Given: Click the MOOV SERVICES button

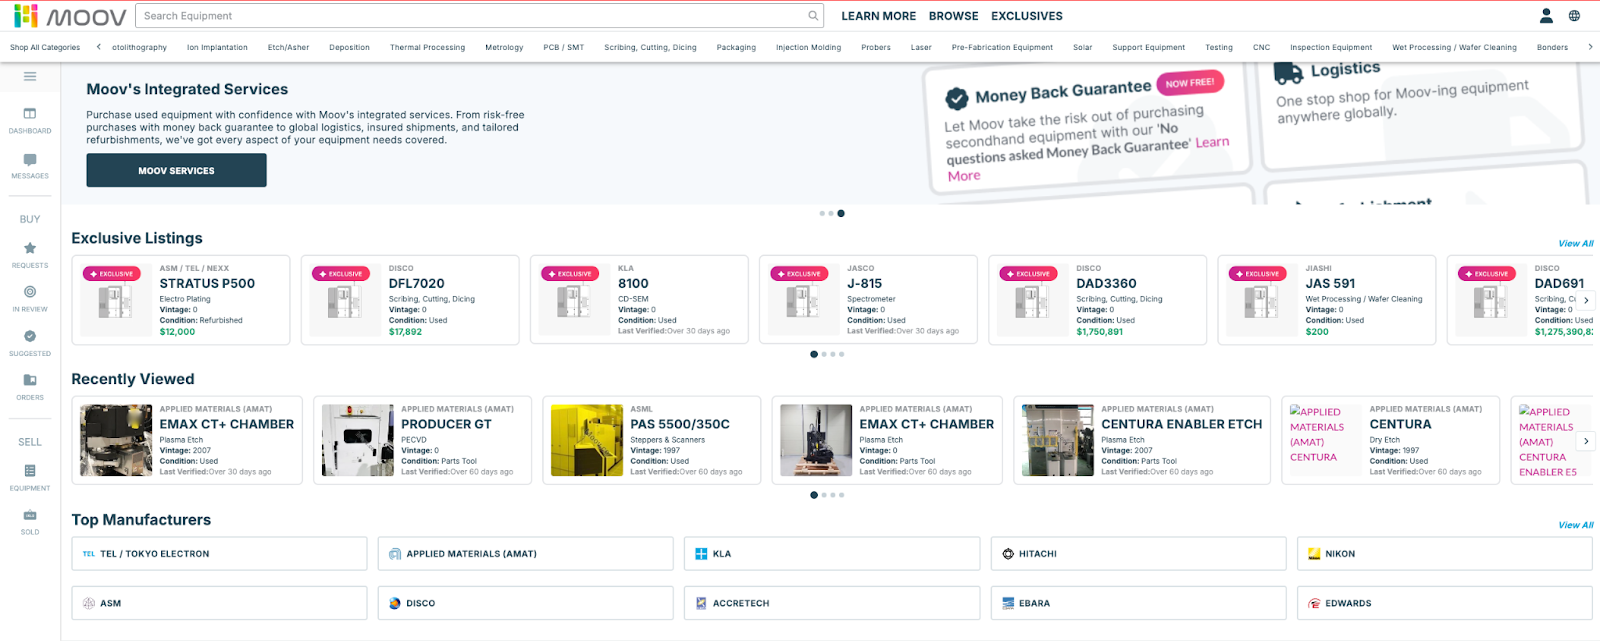Looking at the screenshot, I should (176, 171).
